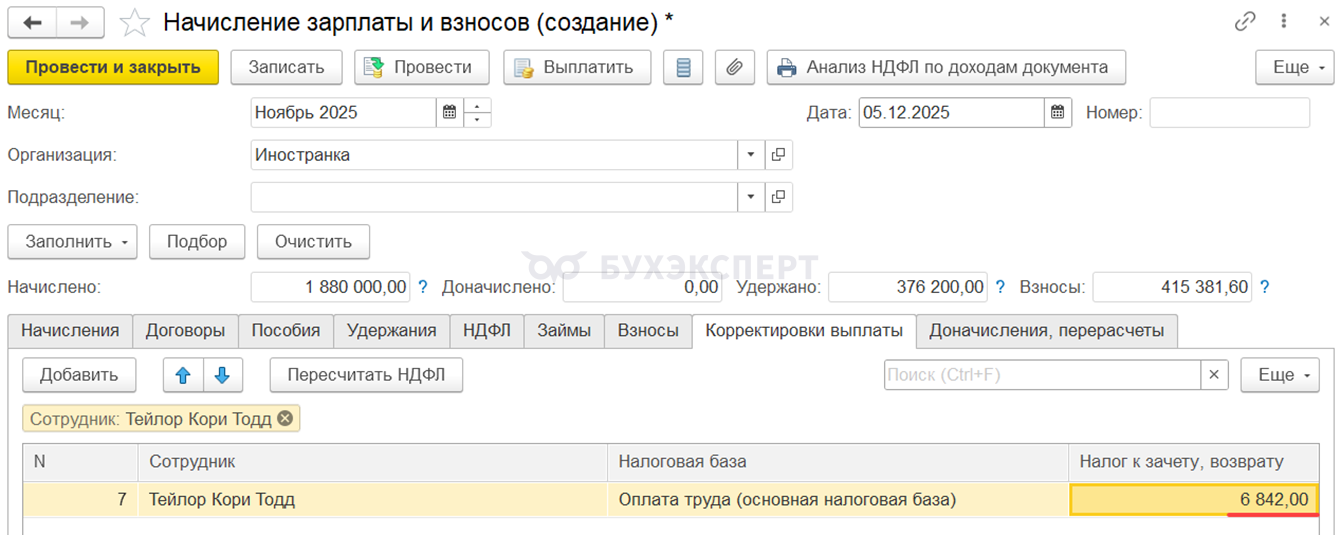The width and height of the screenshot is (1341, 535).
Task: Show help for Удержано amount
Action: [1000, 287]
